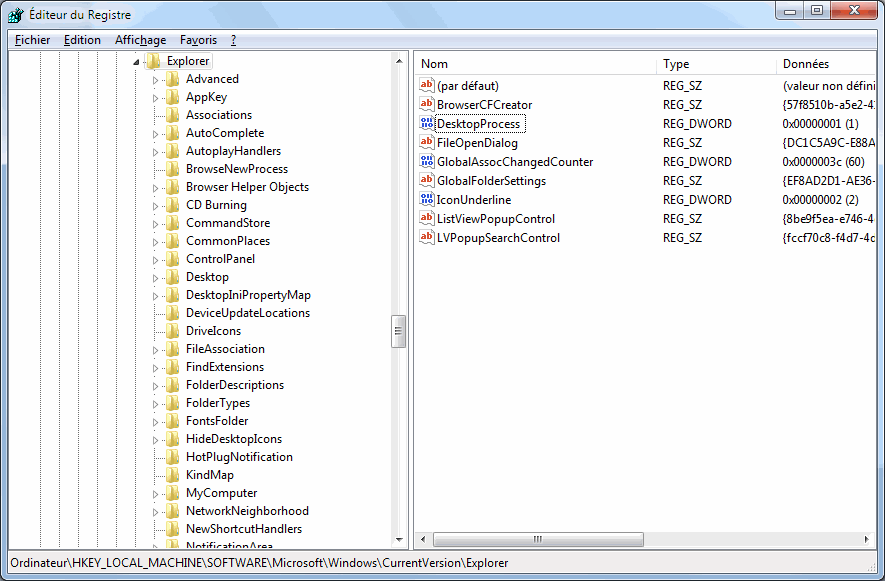Select the IconUnderline value name
885x581 pixels.
[474, 200]
